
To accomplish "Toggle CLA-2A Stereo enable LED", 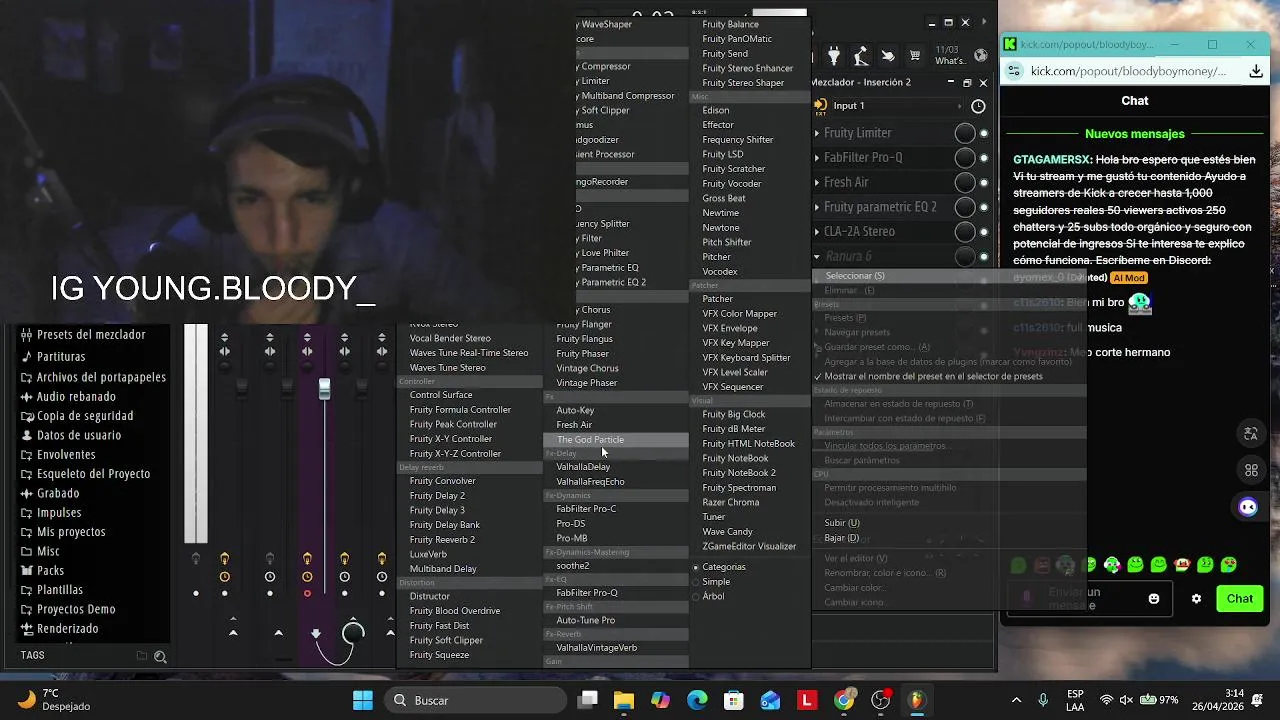I will tap(984, 232).
